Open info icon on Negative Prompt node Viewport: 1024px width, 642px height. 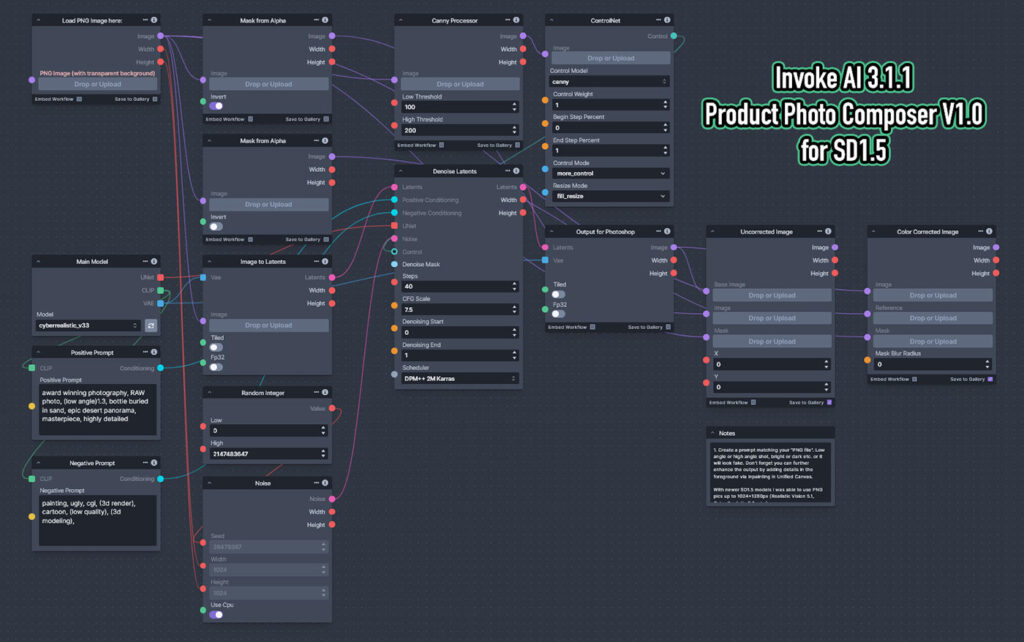154,462
